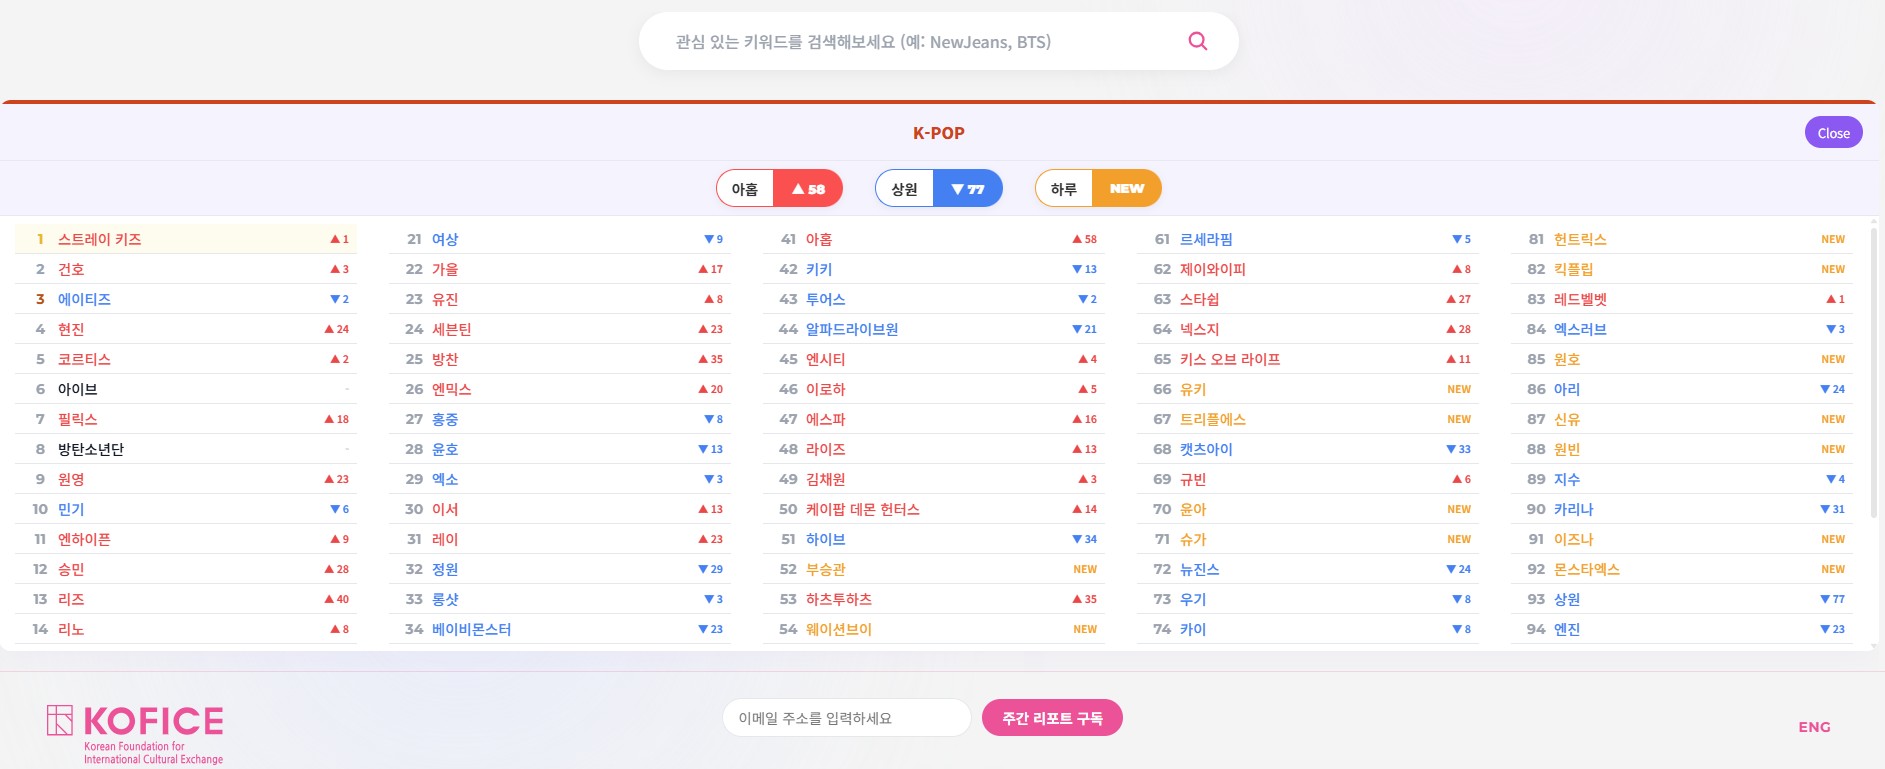The height and width of the screenshot is (769, 1885).
Task: Click red up-arrow 58 badge beside 아홉
Action: point(808,189)
